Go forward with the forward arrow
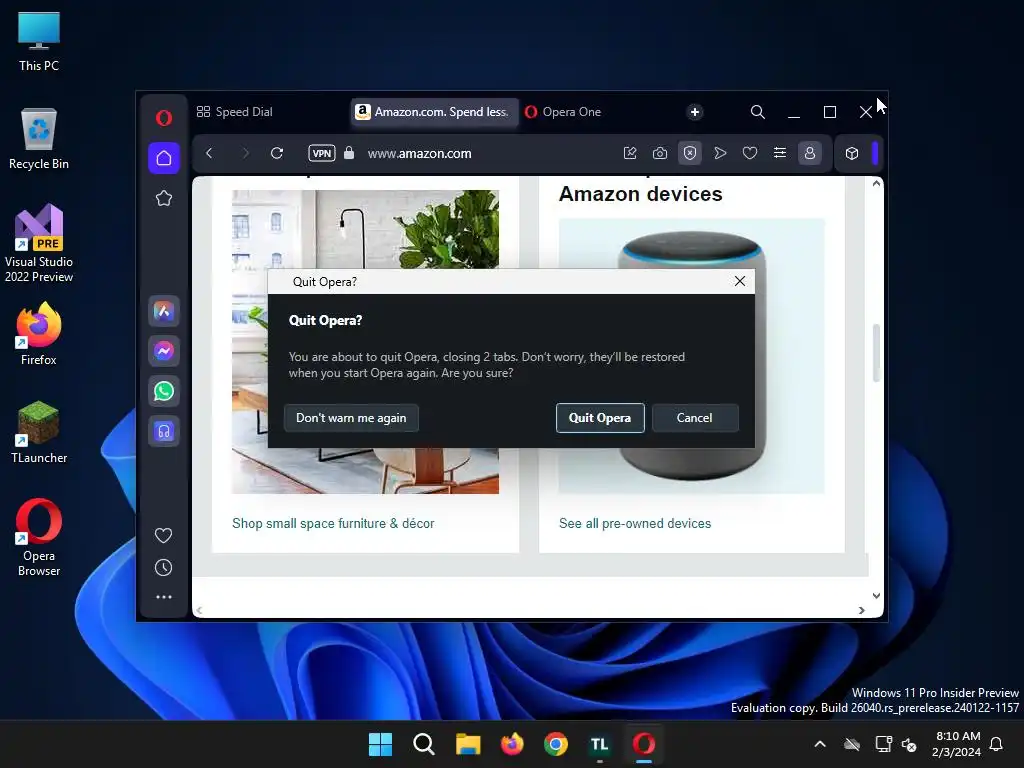Image resolution: width=1024 pixels, height=768 pixels. coord(246,153)
